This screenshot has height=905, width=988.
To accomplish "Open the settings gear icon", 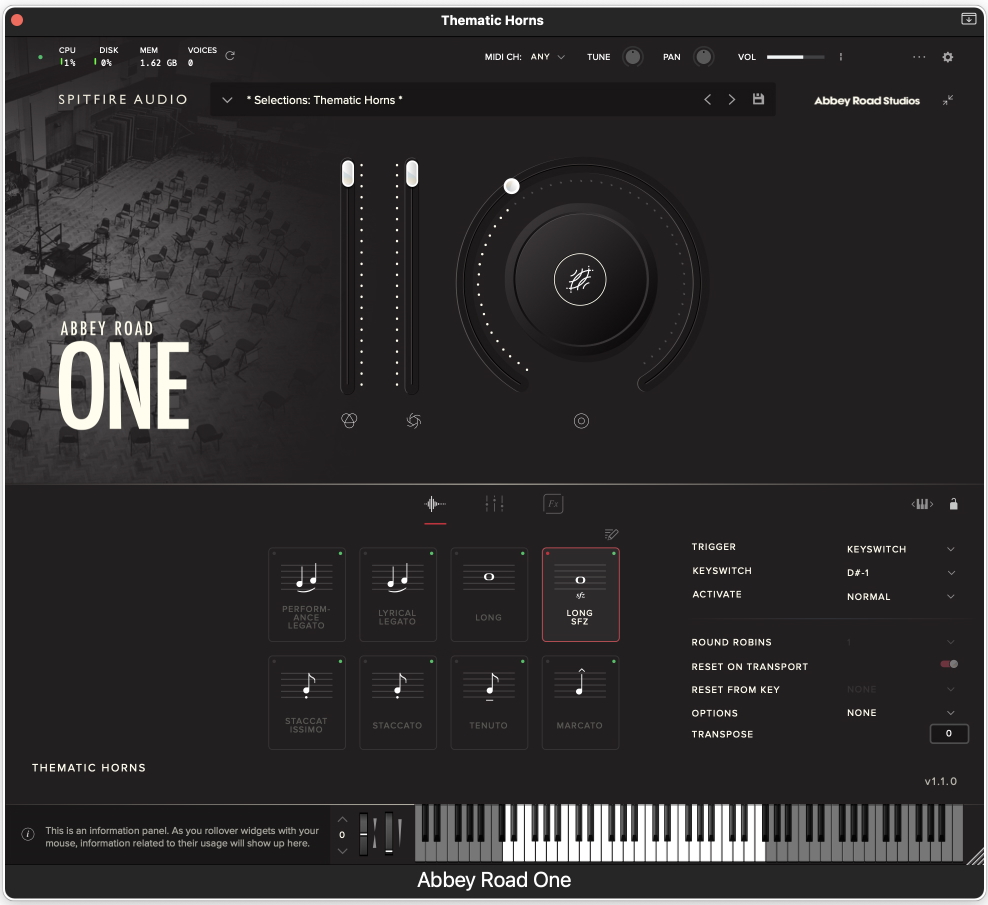I will (948, 57).
